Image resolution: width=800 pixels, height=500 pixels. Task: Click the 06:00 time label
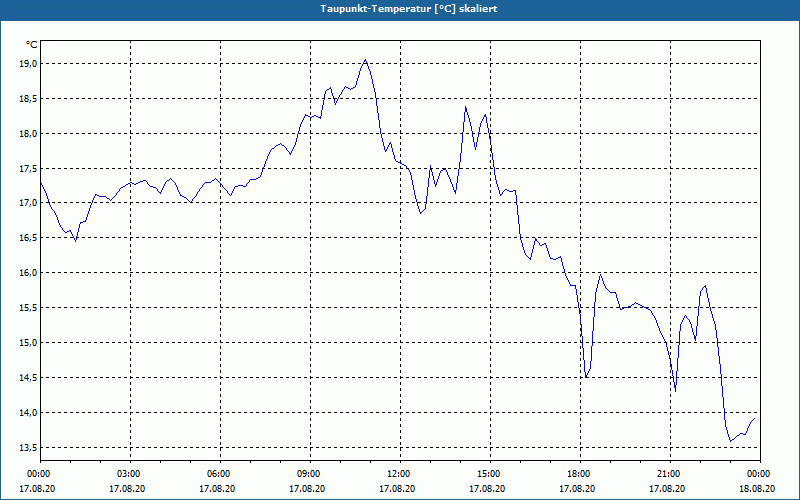point(220,474)
